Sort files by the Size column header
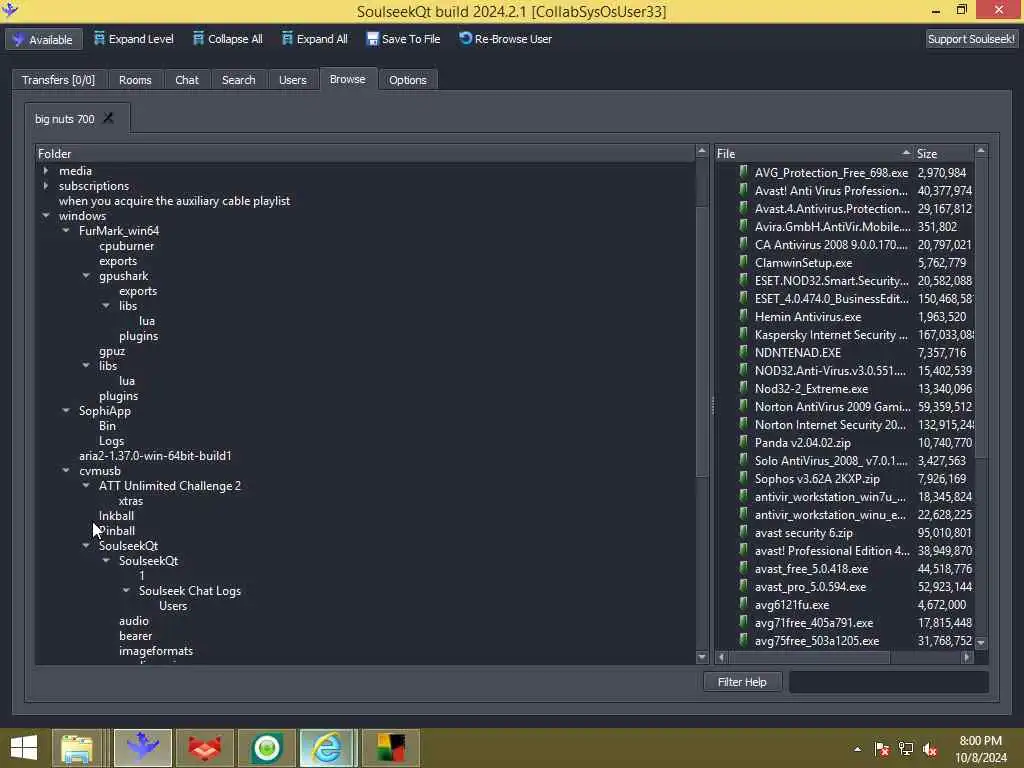Viewport: 1024px width, 768px height. 943,153
